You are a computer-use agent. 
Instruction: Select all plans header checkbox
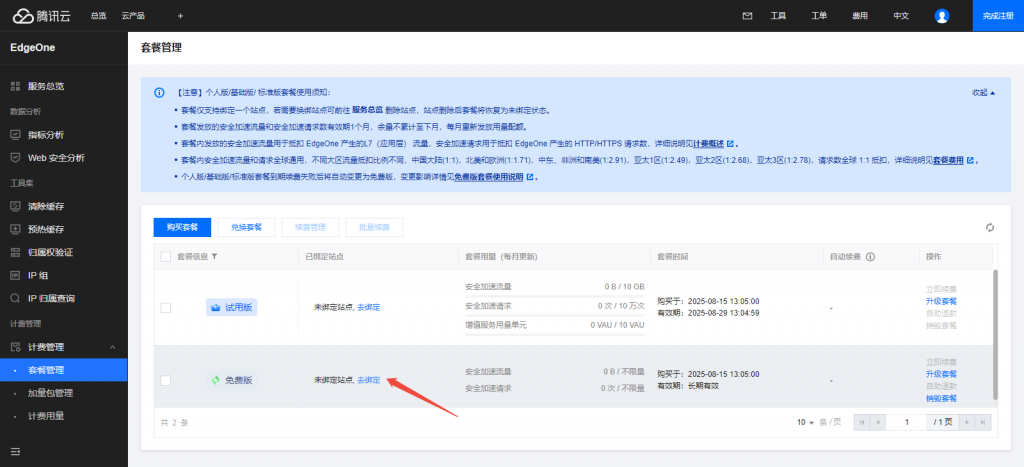click(x=166, y=257)
